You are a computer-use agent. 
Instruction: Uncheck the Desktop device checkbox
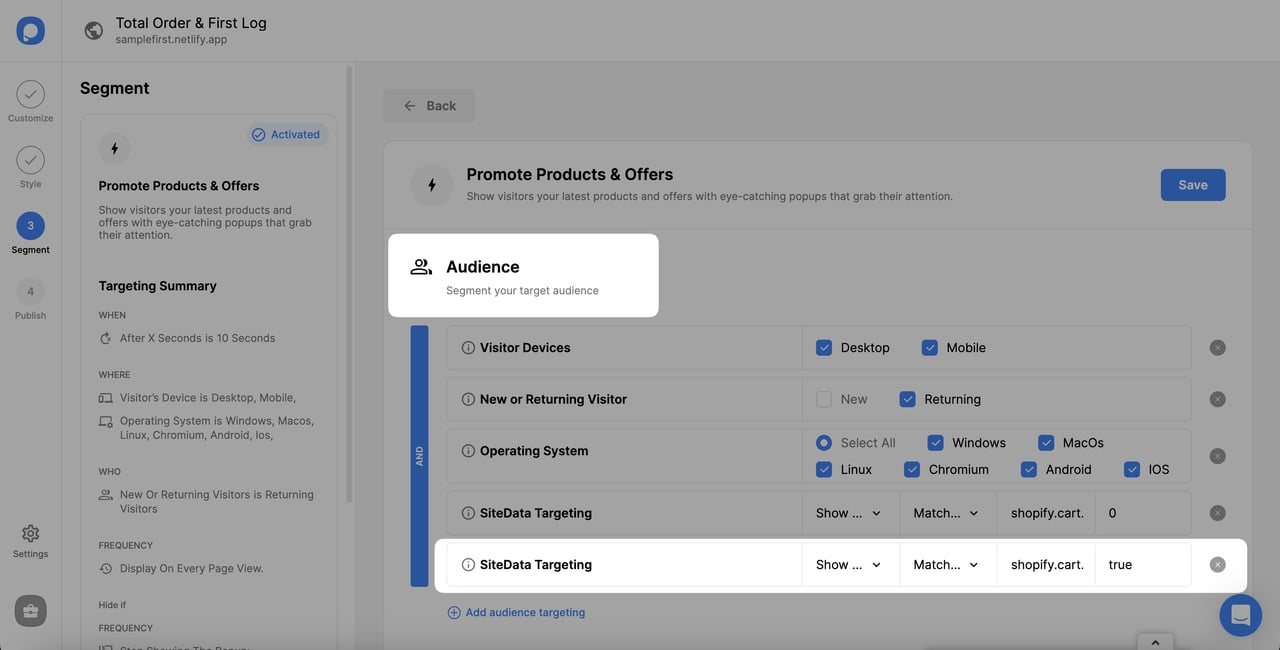pyautogui.click(x=824, y=348)
